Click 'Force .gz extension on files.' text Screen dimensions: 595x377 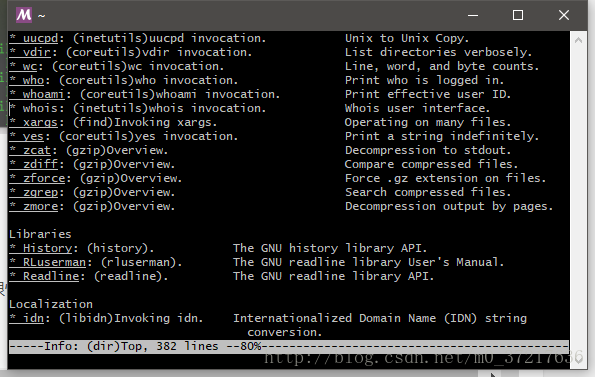pyautogui.click(x=445, y=179)
